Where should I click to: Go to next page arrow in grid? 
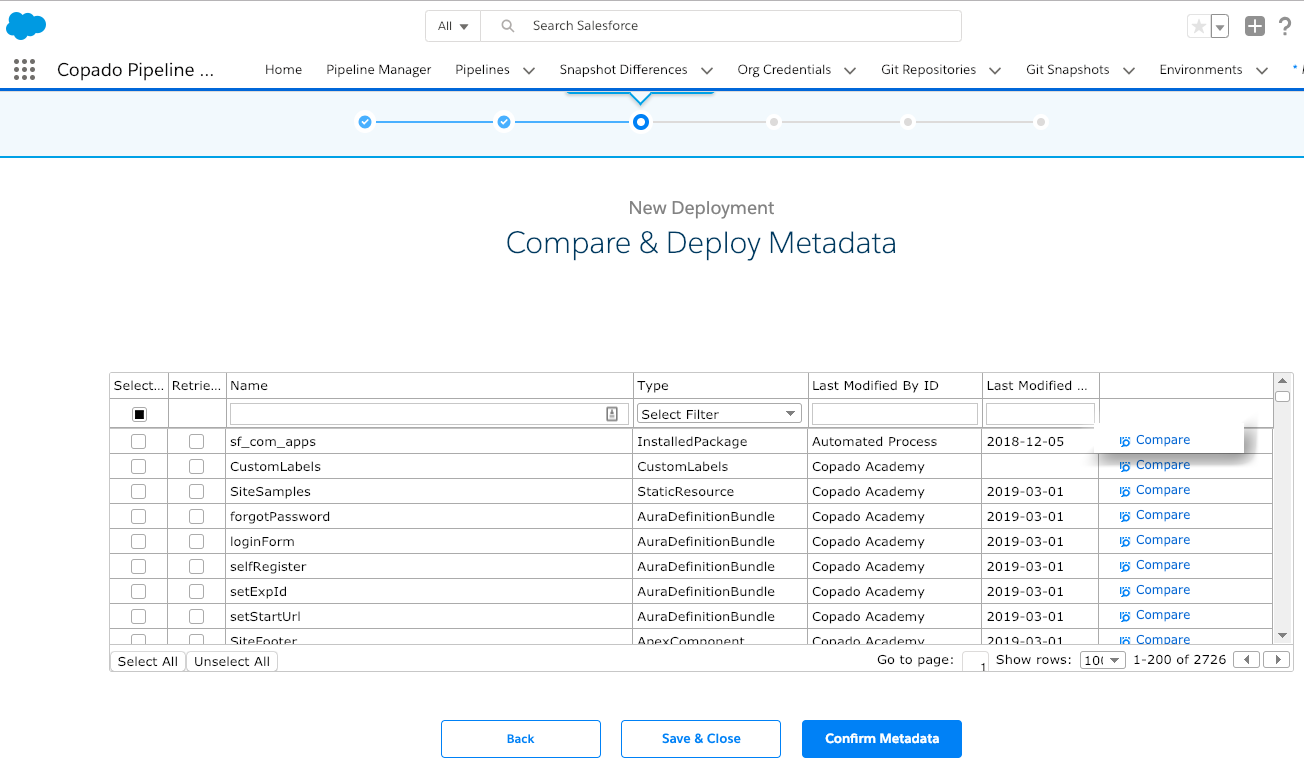[1276, 660]
